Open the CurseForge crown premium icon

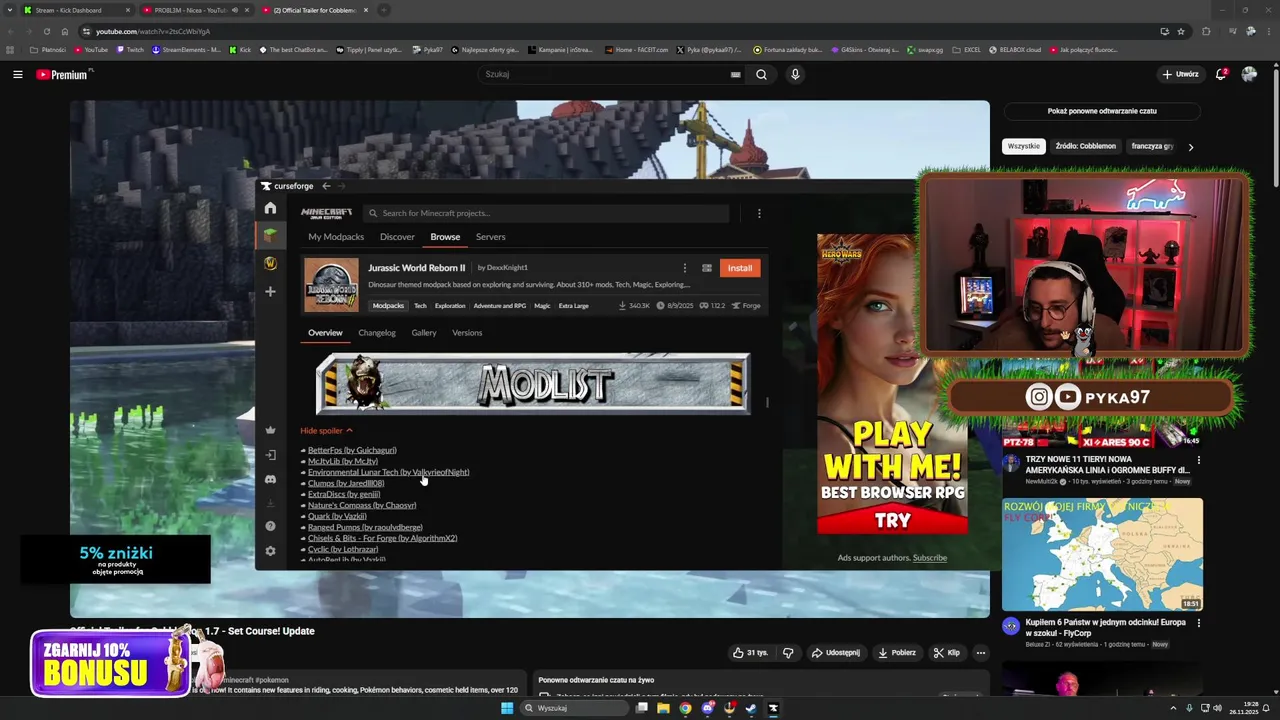270,430
